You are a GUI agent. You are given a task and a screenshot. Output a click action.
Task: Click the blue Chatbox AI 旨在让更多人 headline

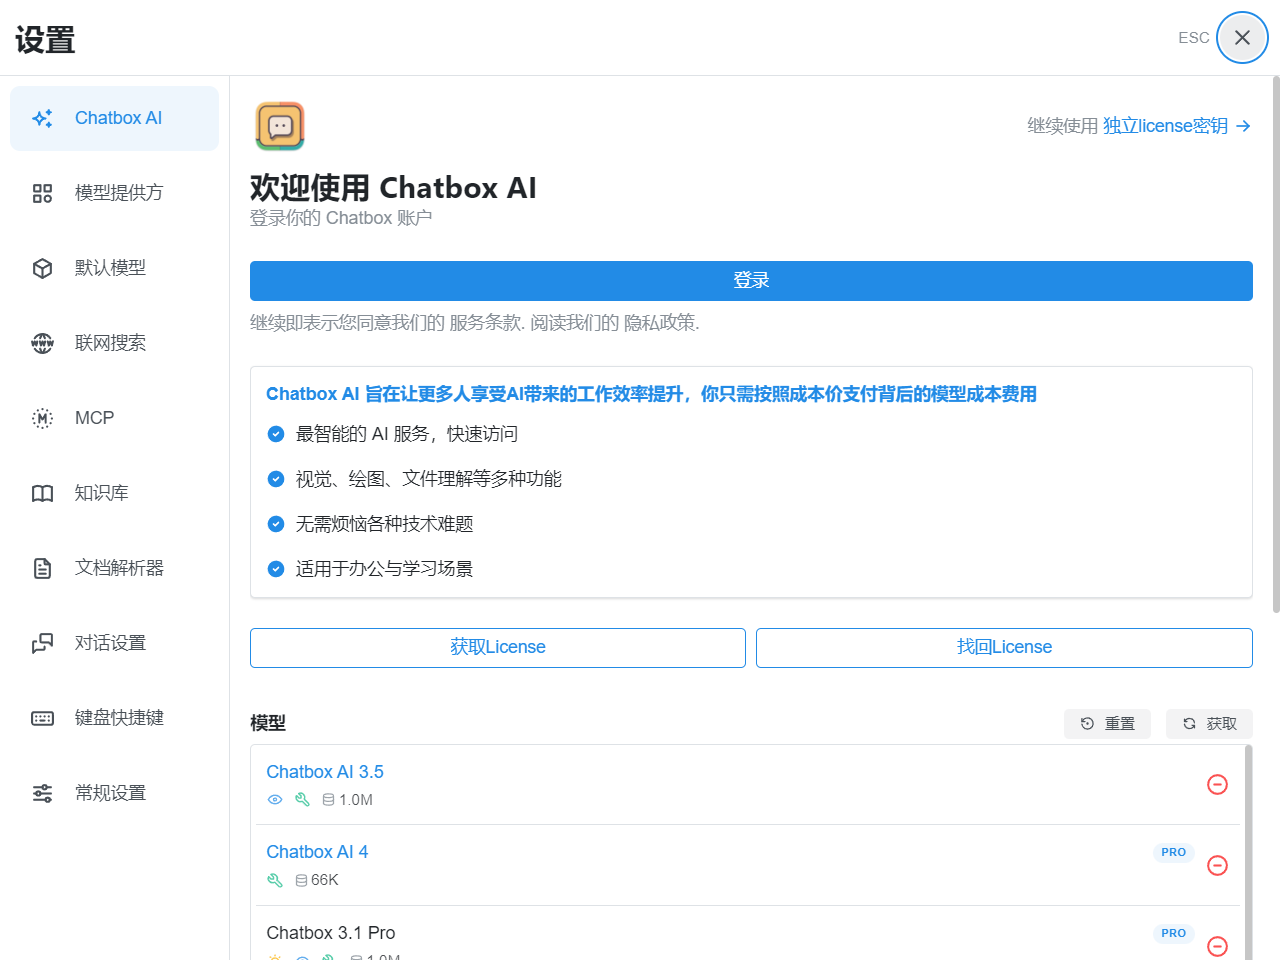tap(651, 394)
